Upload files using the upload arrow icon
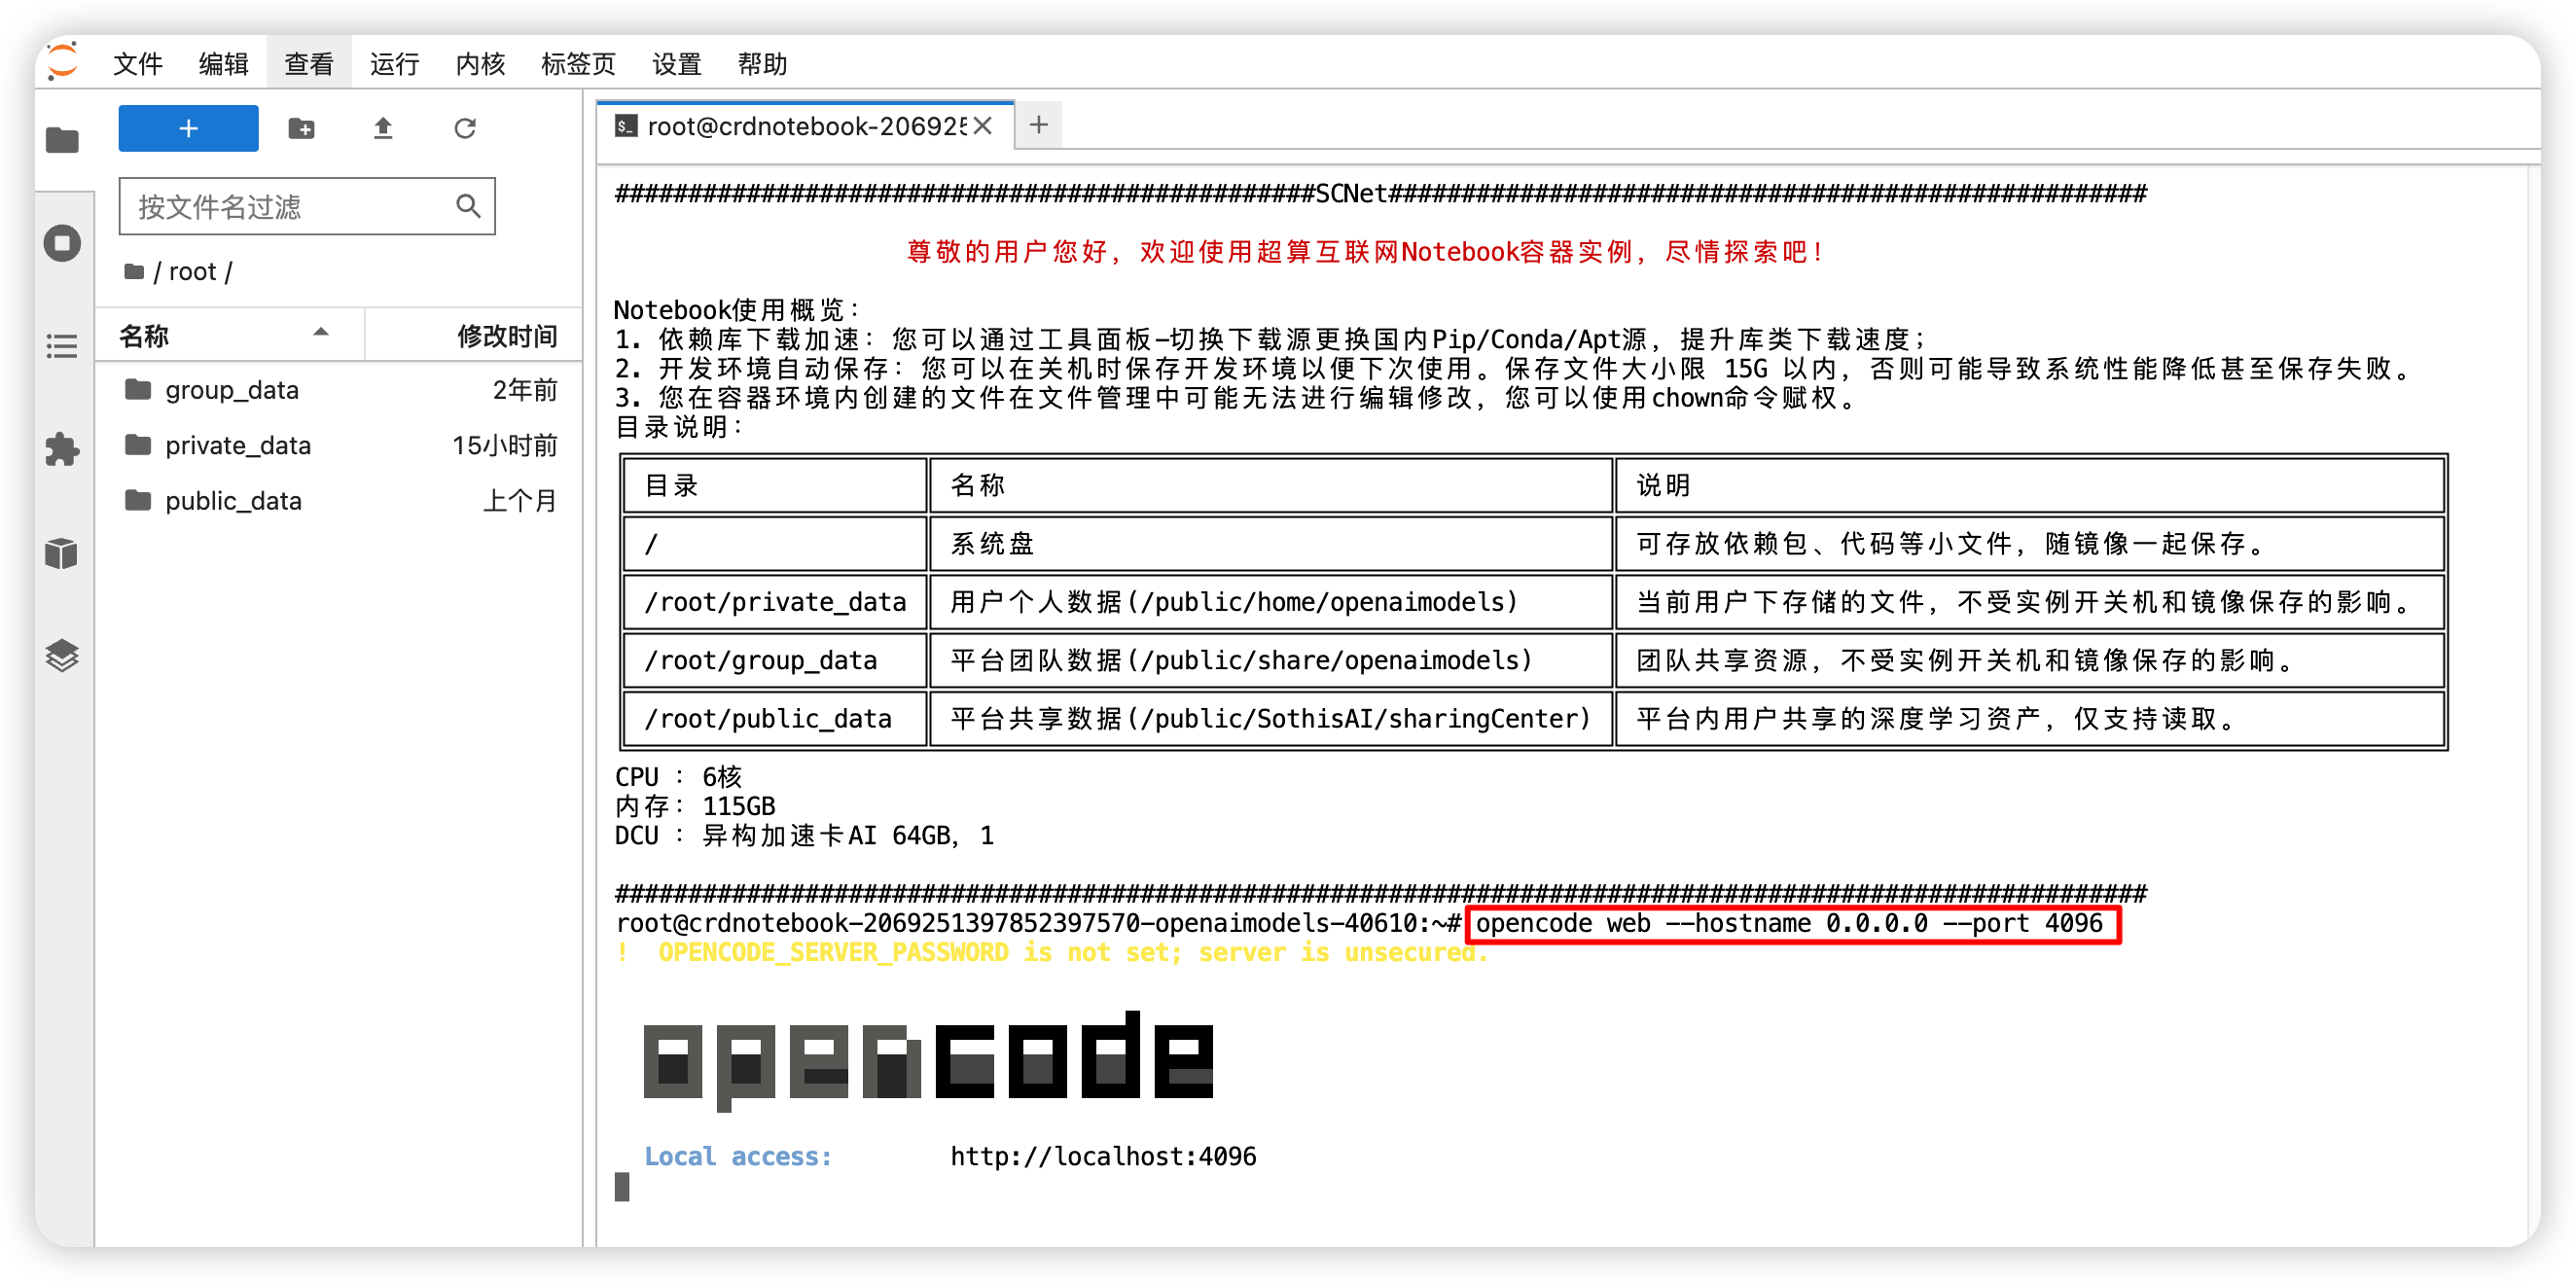The image size is (2576, 1282). 383,128
